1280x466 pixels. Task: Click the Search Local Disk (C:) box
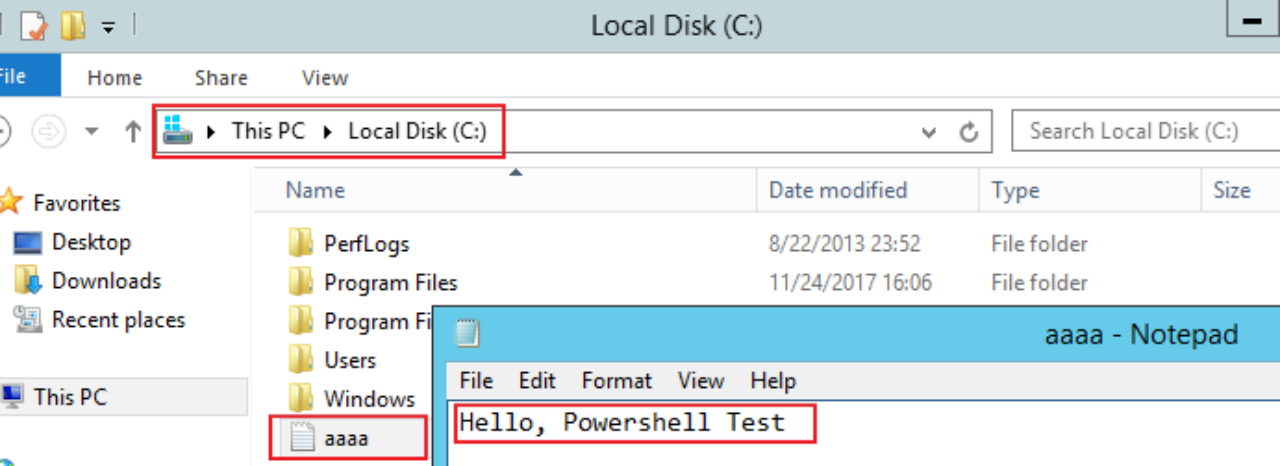pos(1140,131)
